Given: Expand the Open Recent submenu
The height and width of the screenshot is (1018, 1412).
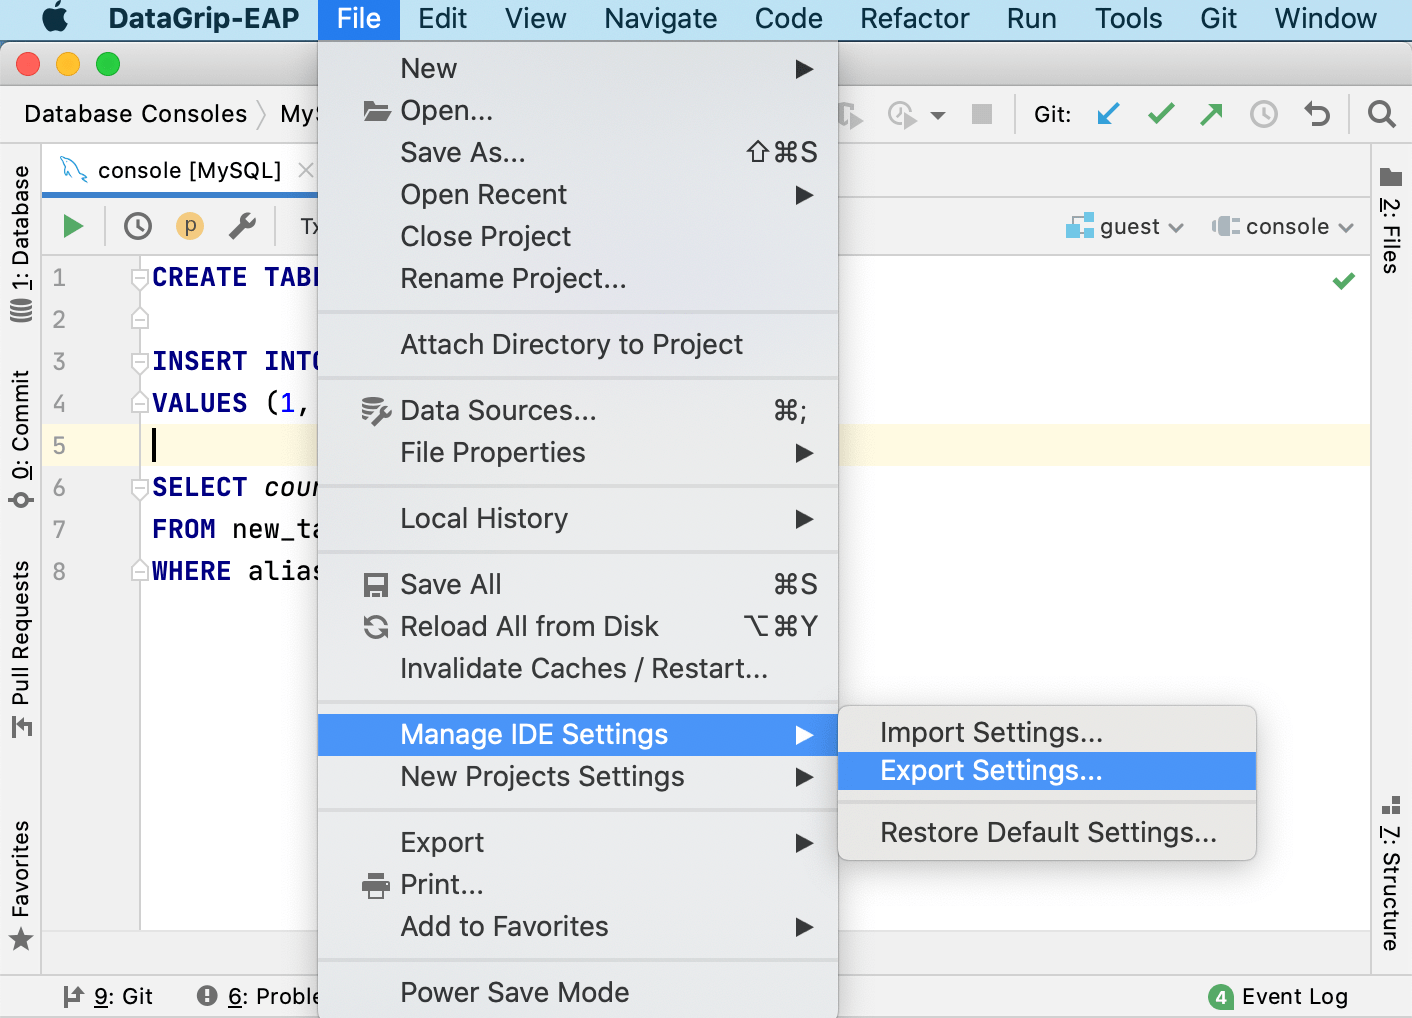Looking at the screenshot, I should pyautogui.click(x=483, y=194).
